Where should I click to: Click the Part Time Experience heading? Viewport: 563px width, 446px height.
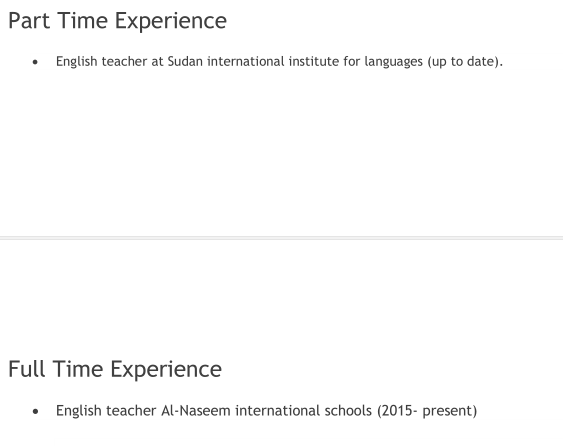coord(117,21)
